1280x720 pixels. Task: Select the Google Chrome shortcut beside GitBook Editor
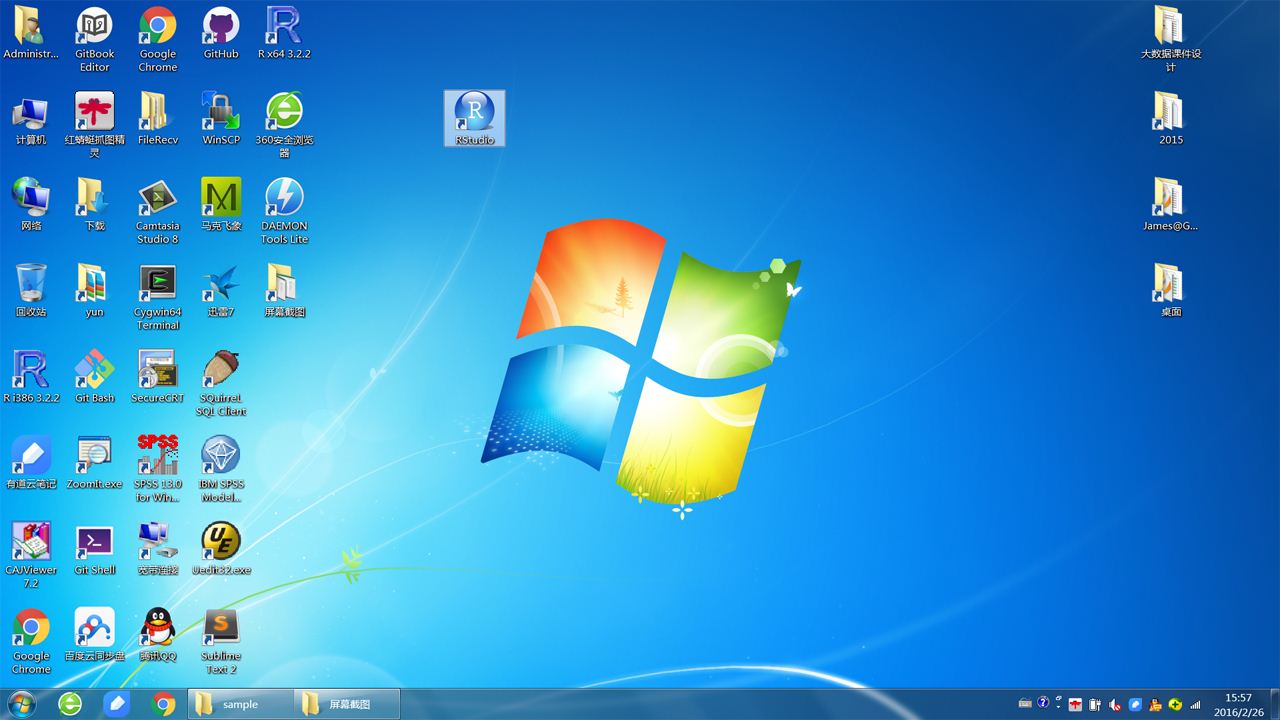tap(158, 40)
